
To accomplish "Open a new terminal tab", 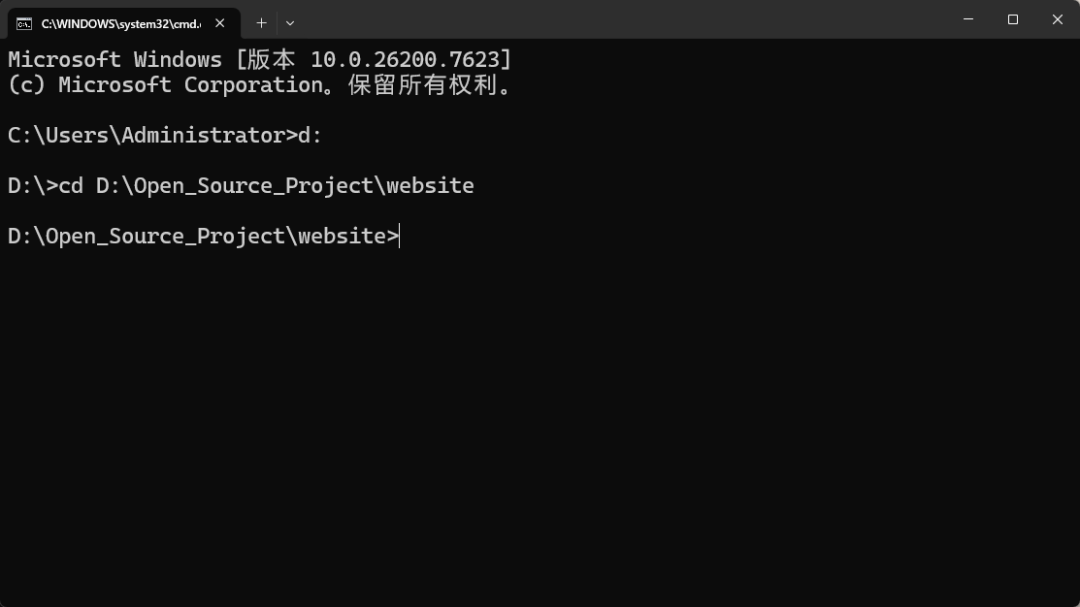I will (261, 23).
